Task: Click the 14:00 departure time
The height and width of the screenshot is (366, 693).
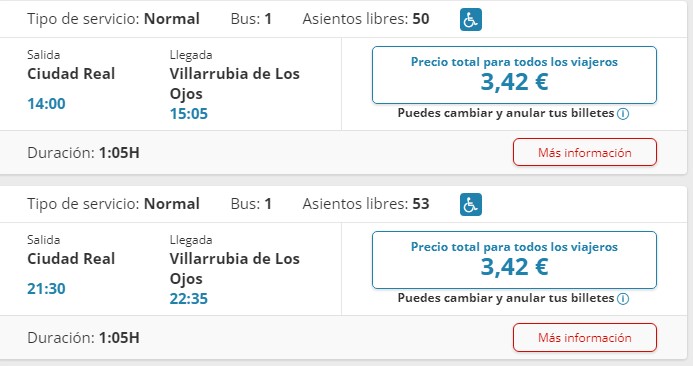Action: [46, 104]
